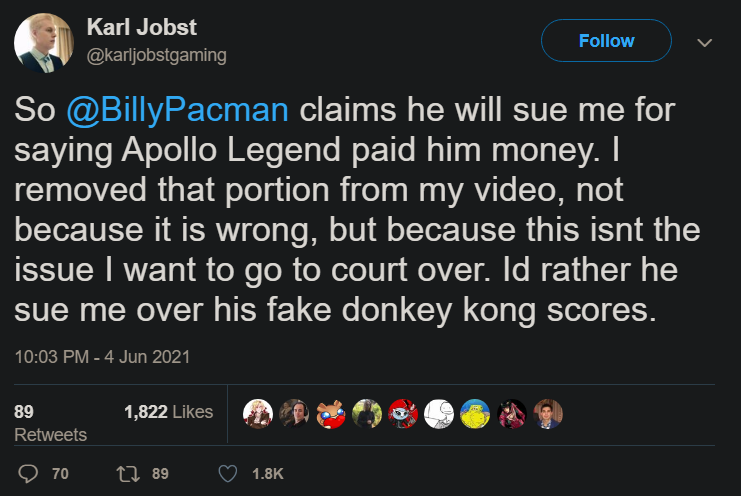
Task: Click the white sketch-drawing liker avatar
Action: click(x=440, y=412)
